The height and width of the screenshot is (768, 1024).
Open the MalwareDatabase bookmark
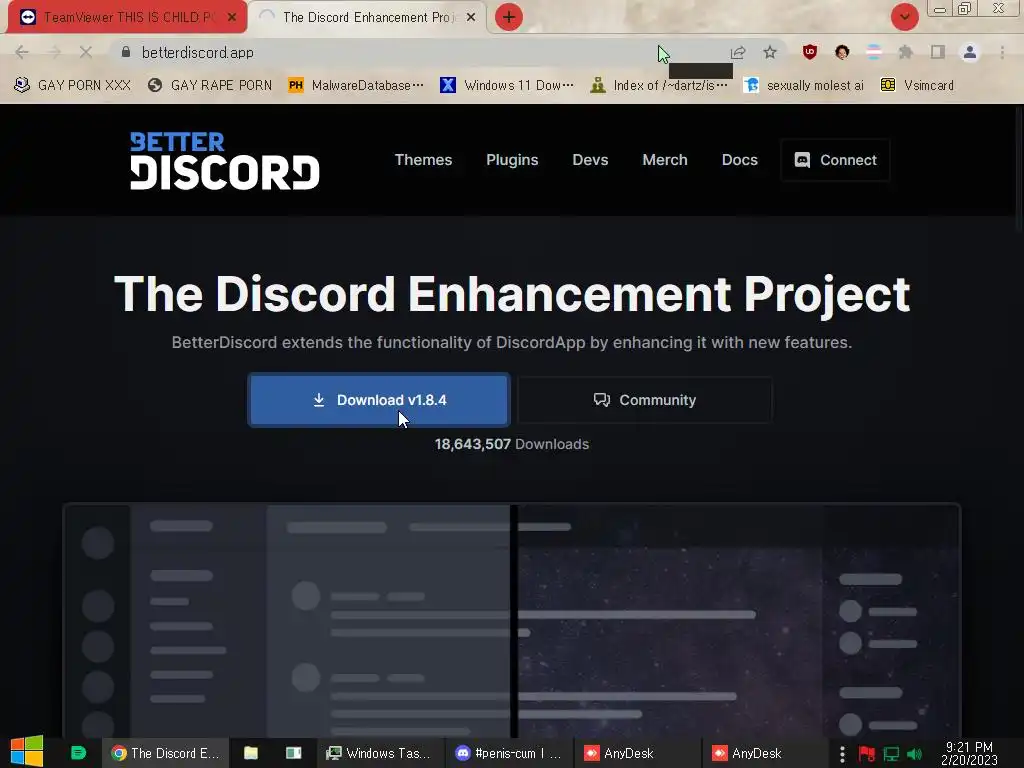tap(356, 86)
